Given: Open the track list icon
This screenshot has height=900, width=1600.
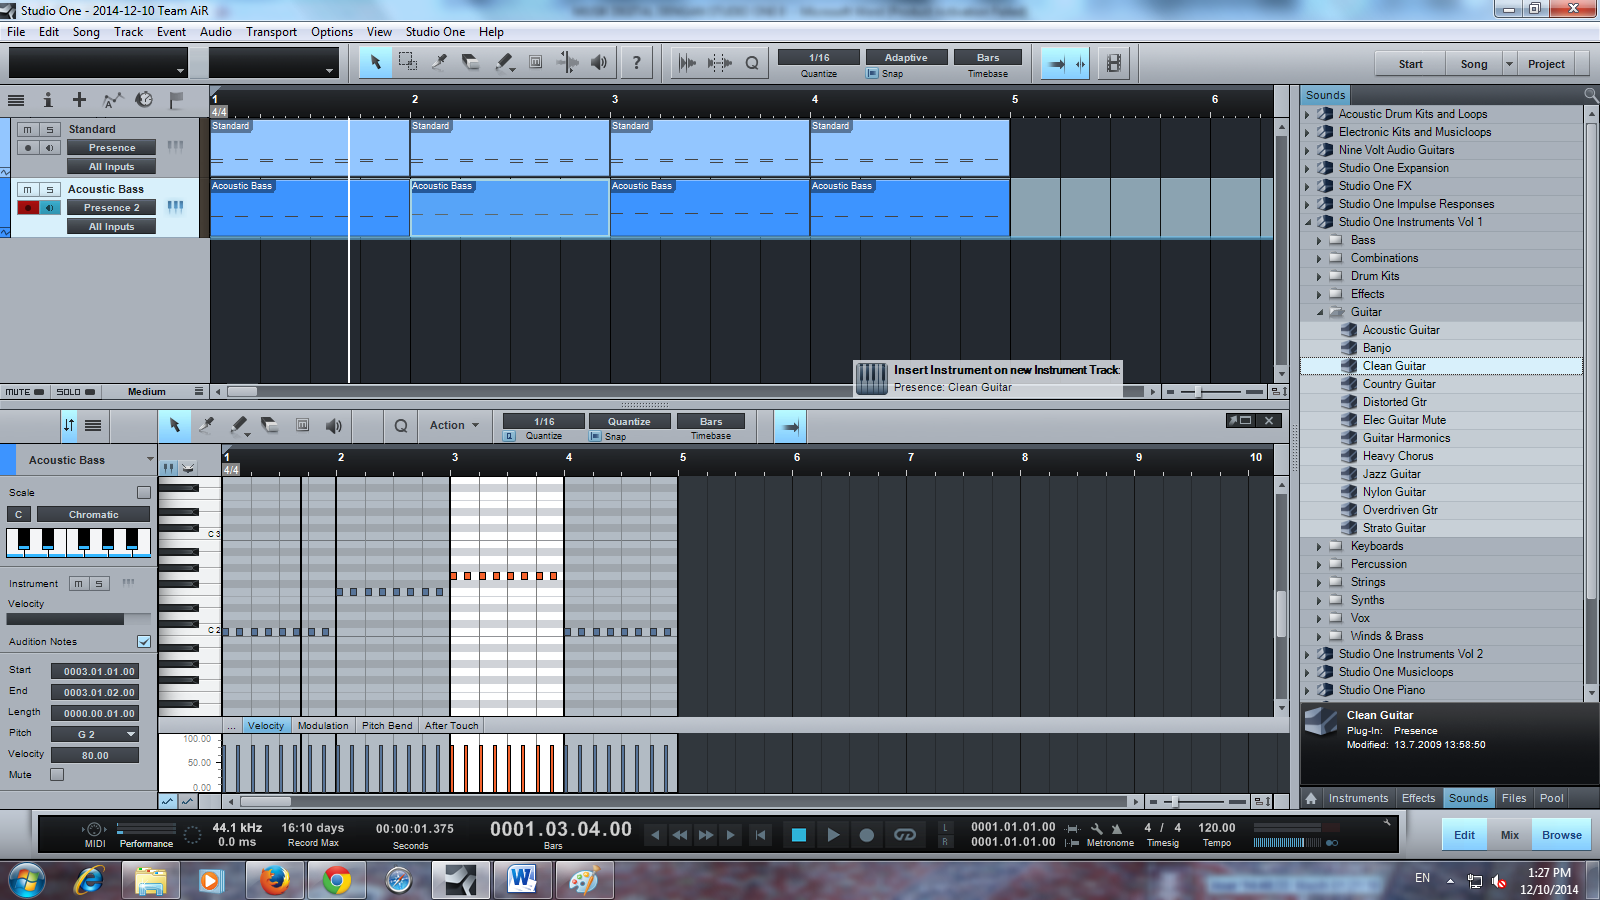Looking at the screenshot, I should pyautogui.click(x=16, y=100).
